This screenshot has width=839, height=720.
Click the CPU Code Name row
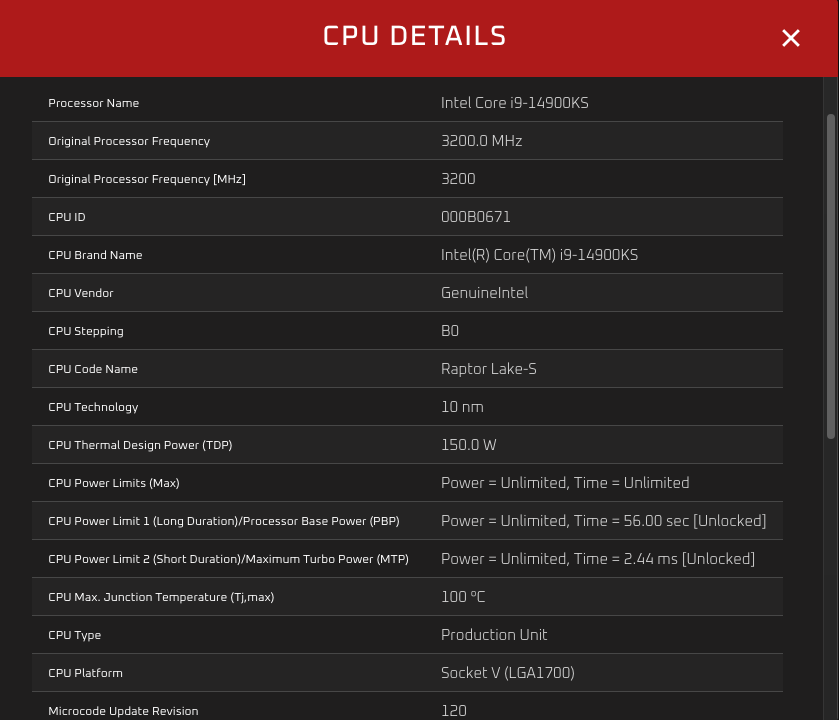pyautogui.click(x=407, y=369)
